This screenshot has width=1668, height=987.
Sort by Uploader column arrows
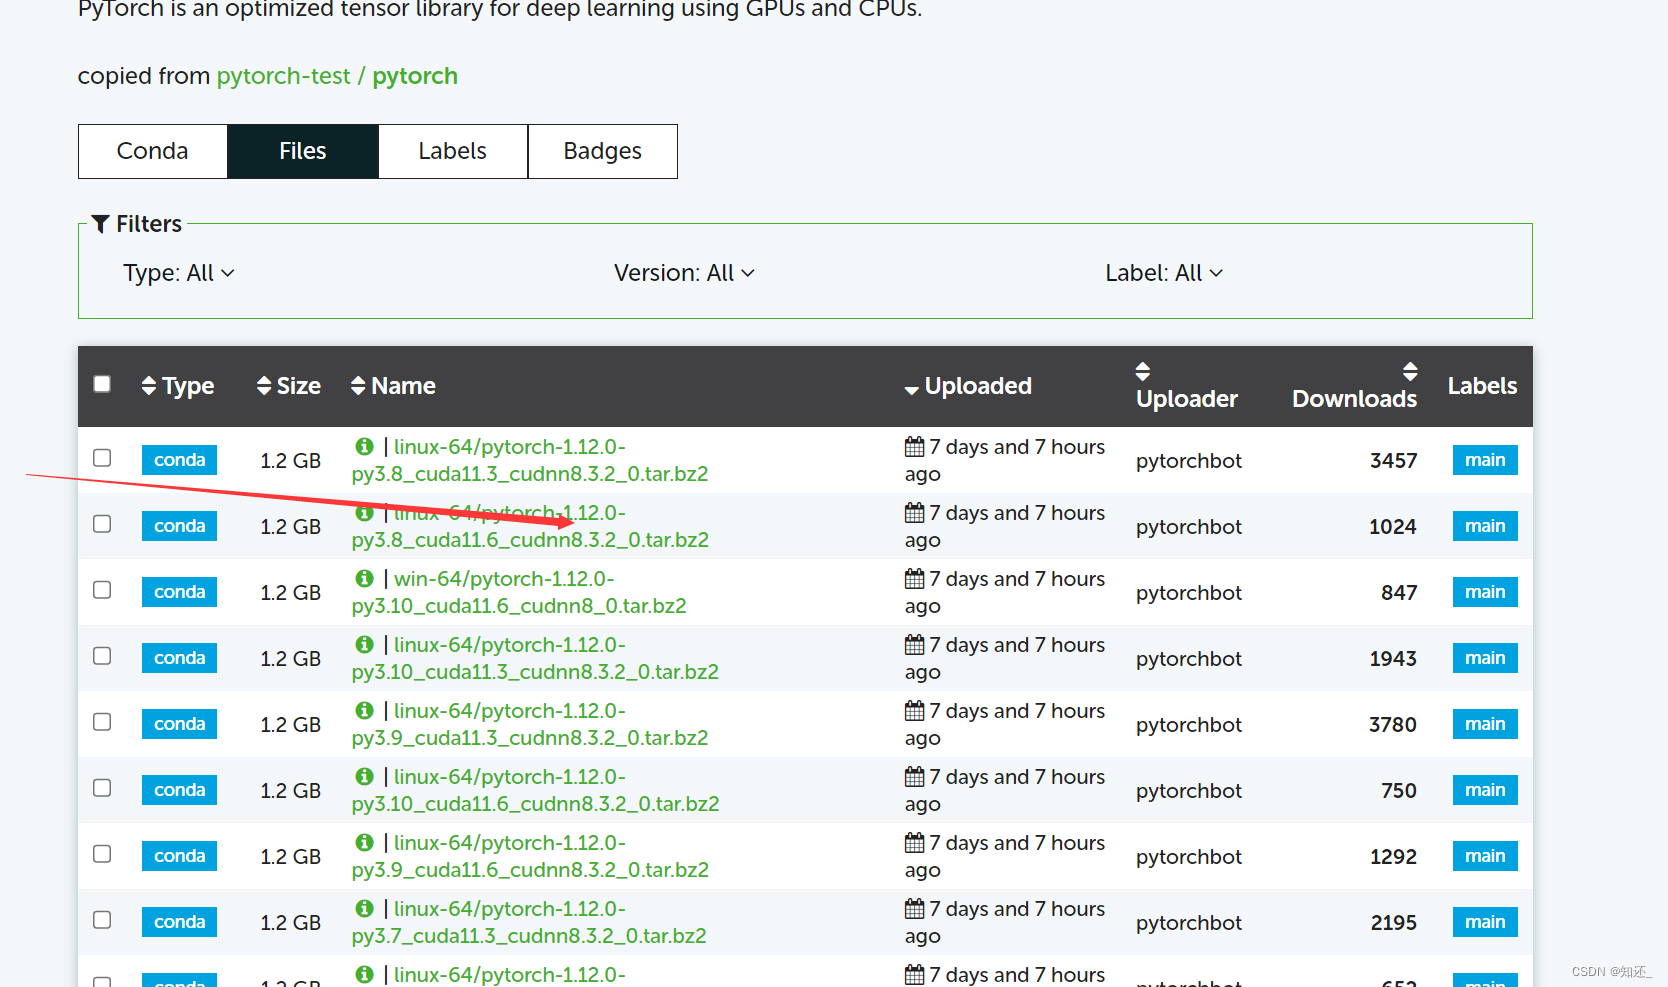1143,371
